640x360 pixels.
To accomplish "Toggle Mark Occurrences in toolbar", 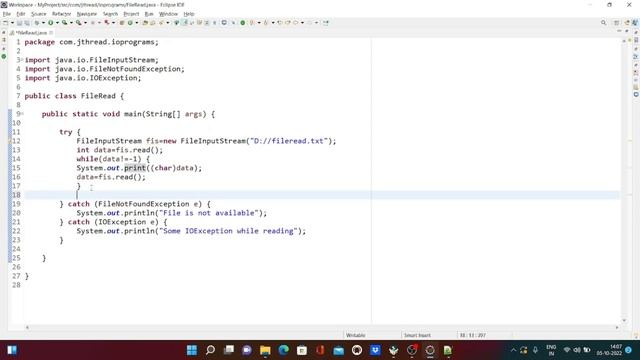I will (184, 23).
